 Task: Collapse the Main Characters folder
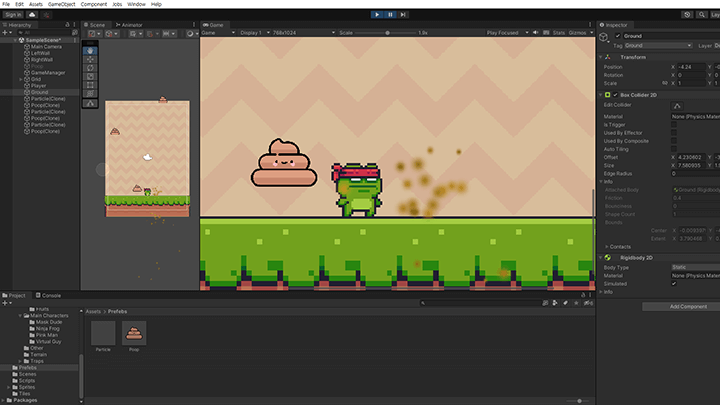point(20,316)
